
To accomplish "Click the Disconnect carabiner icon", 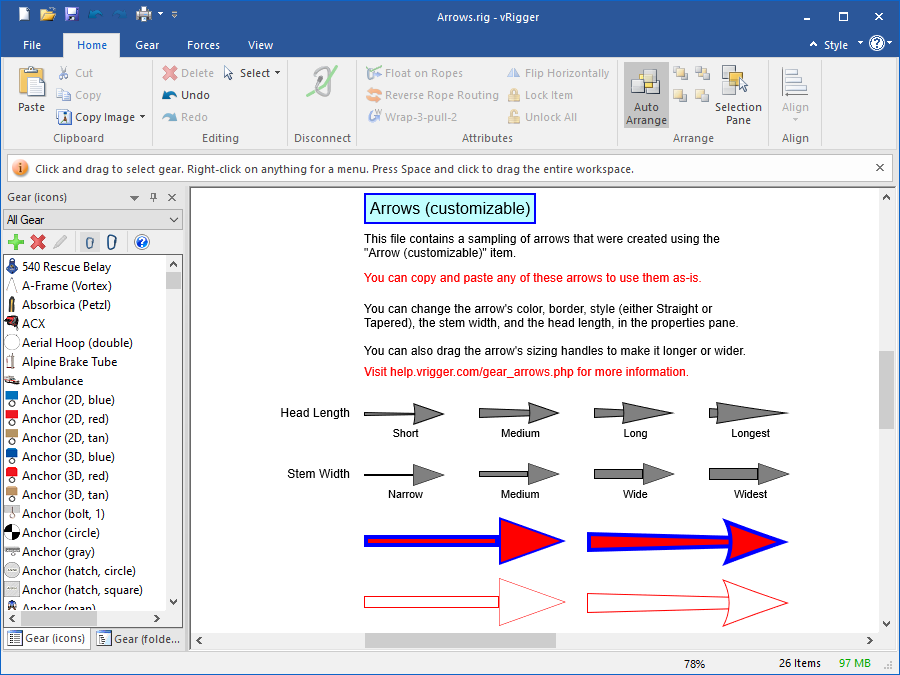I will pyautogui.click(x=322, y=90).
